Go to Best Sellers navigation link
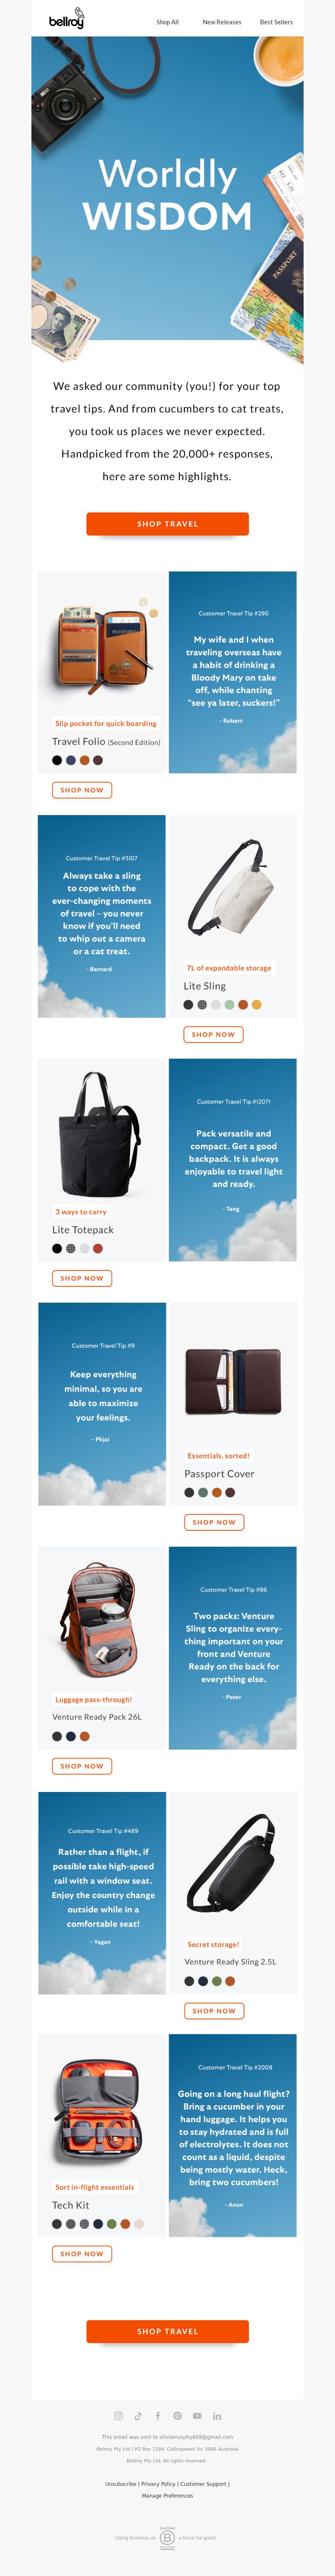 tap(276, 22)
